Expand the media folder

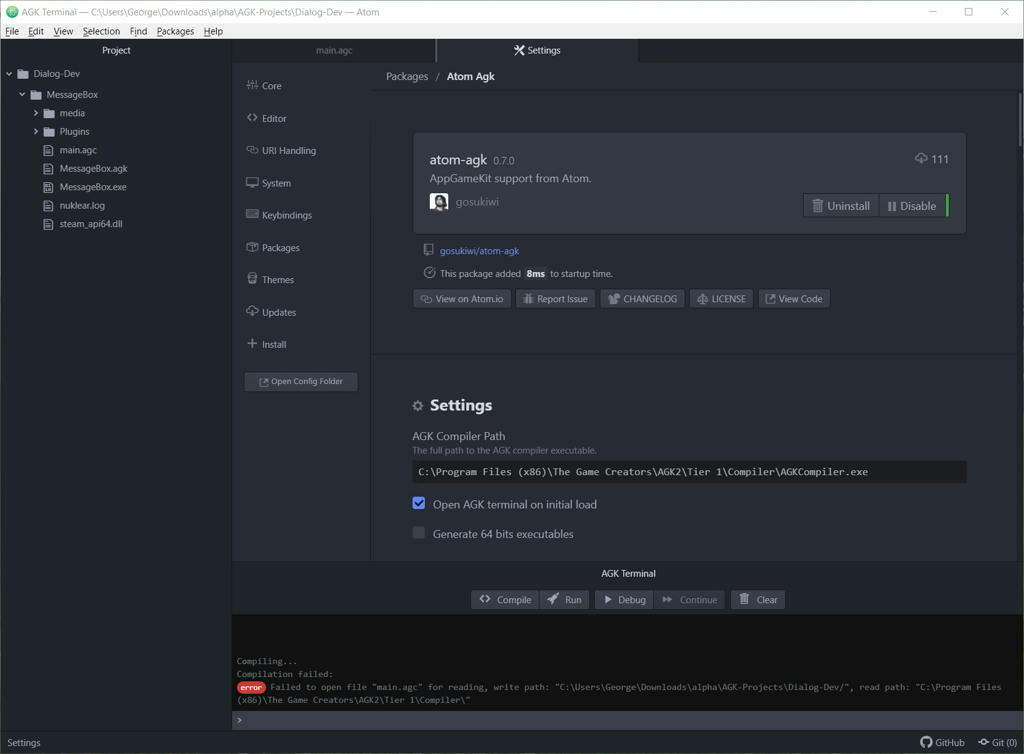click(36, 113)
